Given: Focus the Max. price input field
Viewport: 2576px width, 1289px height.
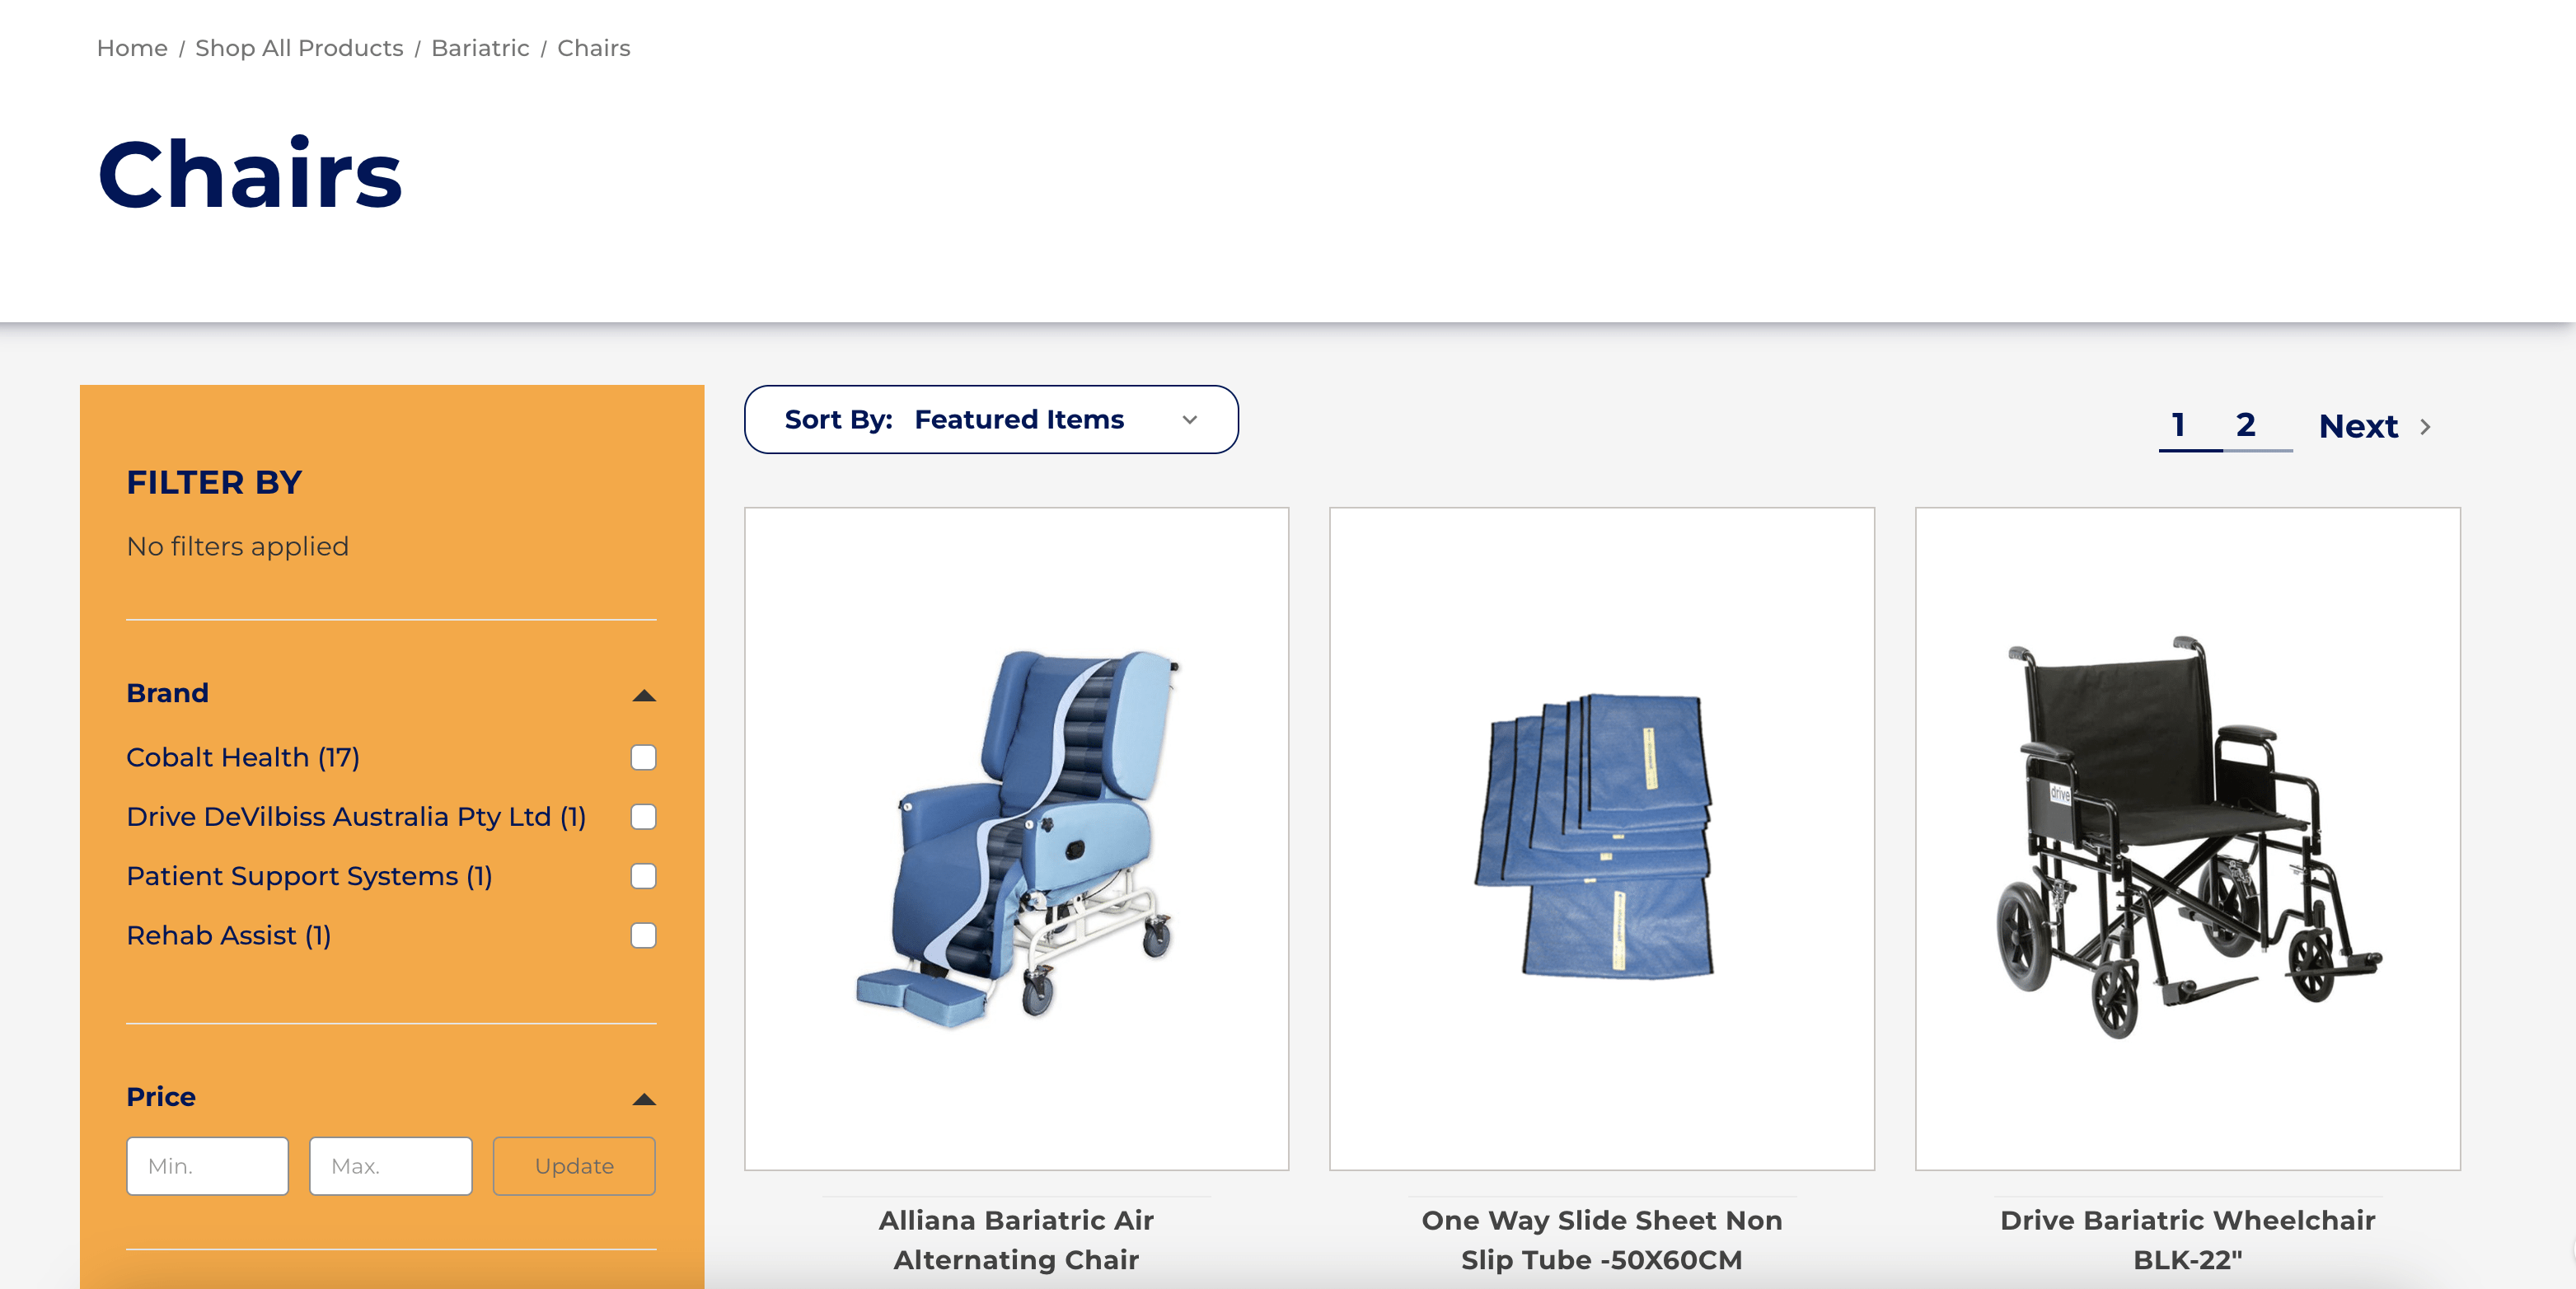Looking at the screenshot, I should coord(391,1166).
